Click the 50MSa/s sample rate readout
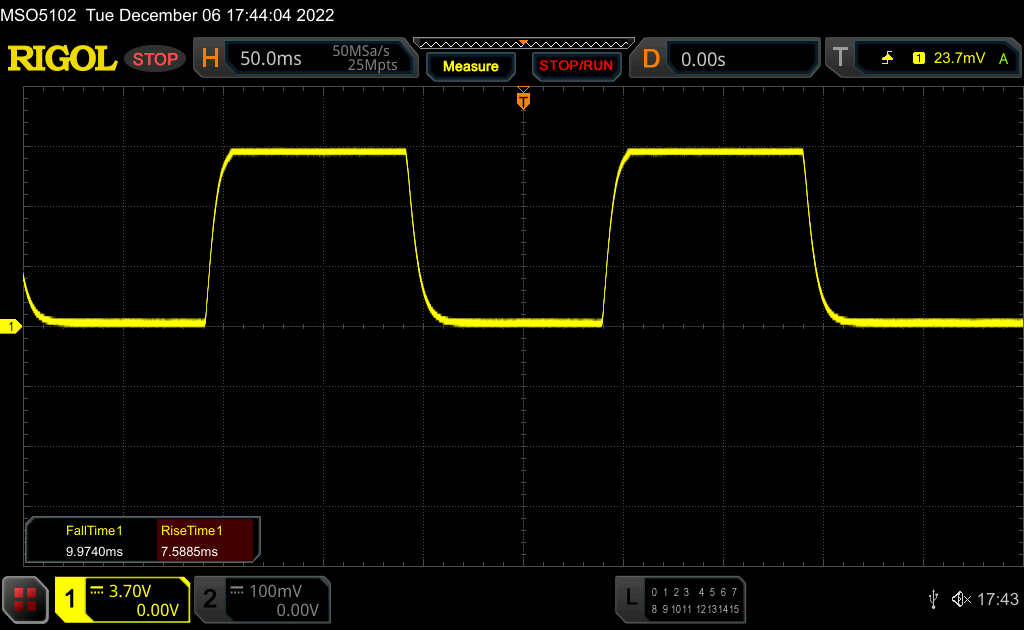The height and width of the screenshot is (630, 1024). (x=360, y=51)
